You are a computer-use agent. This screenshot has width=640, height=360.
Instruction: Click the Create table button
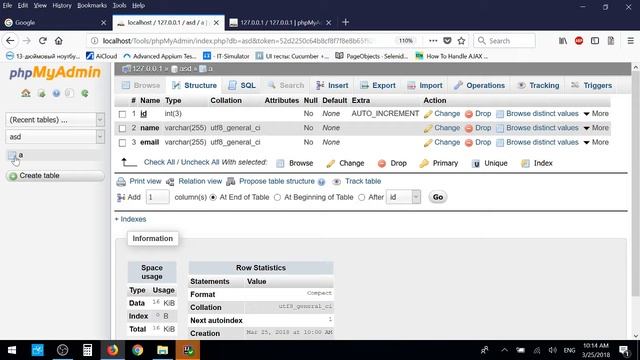point(55,176)
